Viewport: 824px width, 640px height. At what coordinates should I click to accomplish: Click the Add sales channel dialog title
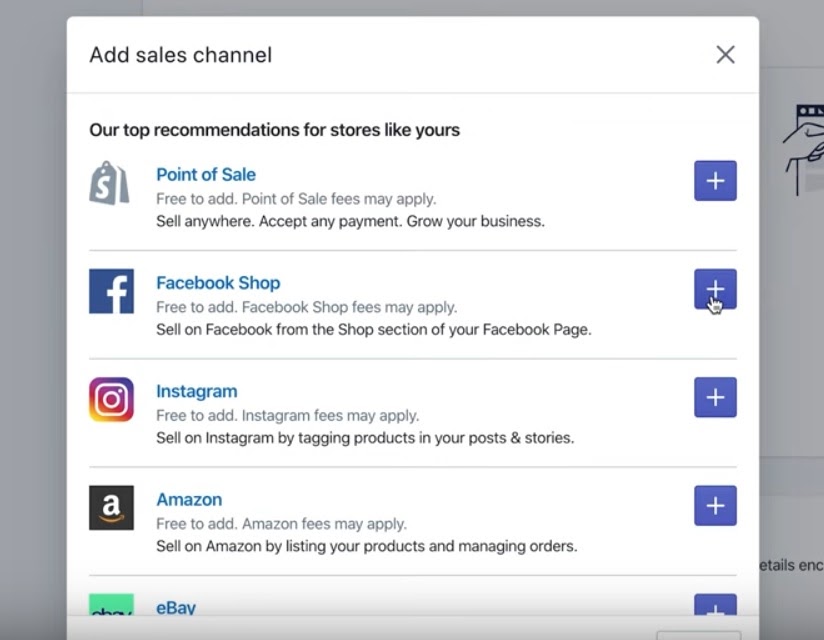180,55
